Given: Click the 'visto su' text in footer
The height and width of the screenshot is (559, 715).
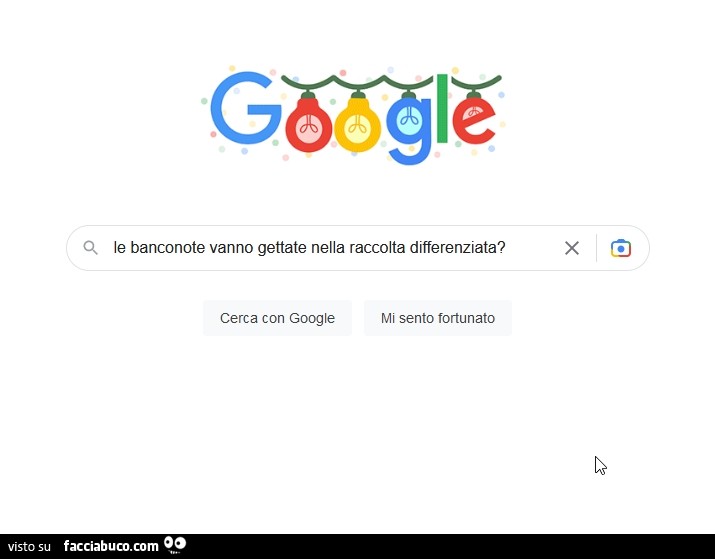Looking at the screenshot, I should pos(29,546).
